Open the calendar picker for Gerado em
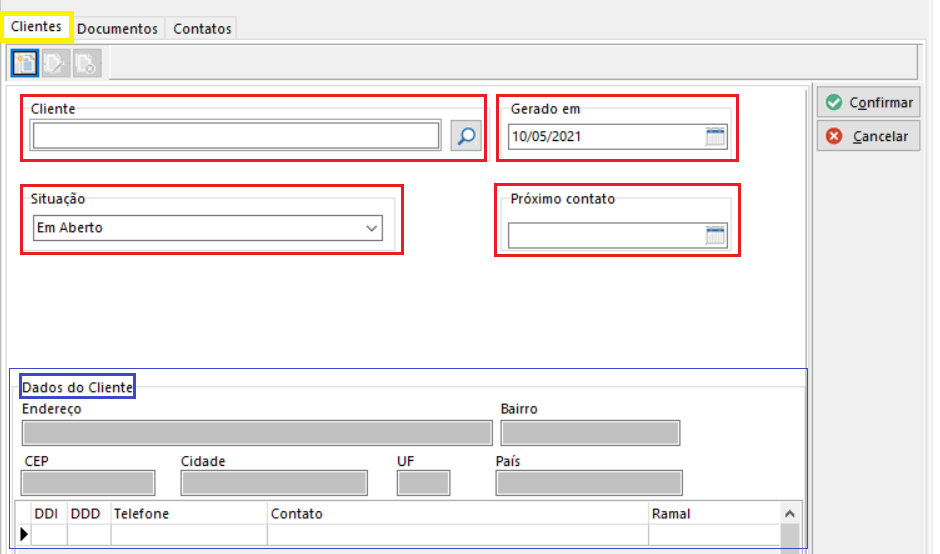The image size is (940, 554). click(x=715, y=136)
